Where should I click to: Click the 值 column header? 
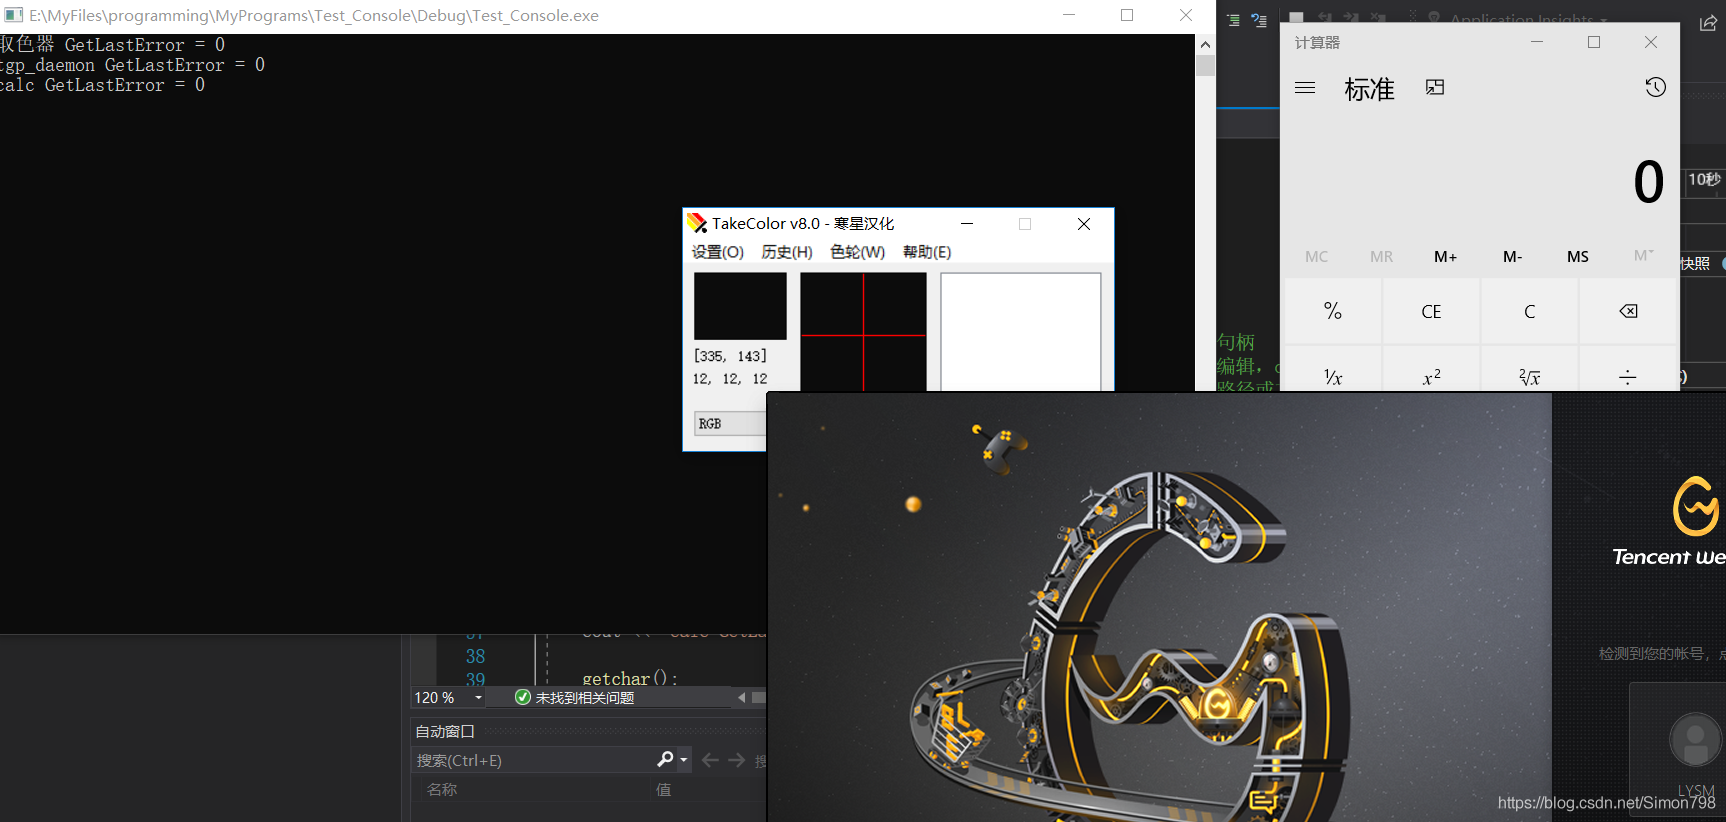click(663, 790)
